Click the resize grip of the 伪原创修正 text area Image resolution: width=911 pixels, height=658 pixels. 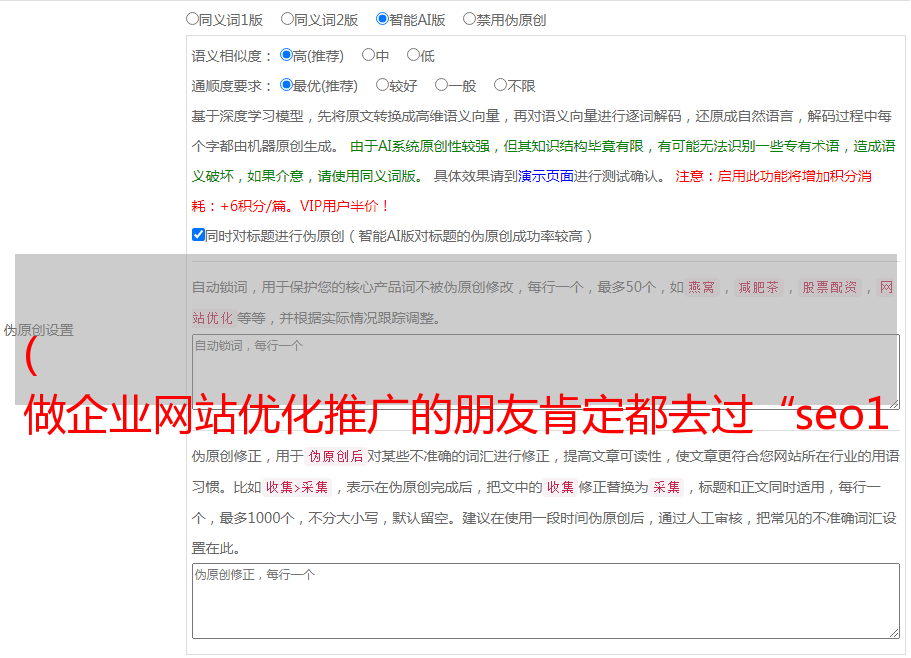pos(894,633)
